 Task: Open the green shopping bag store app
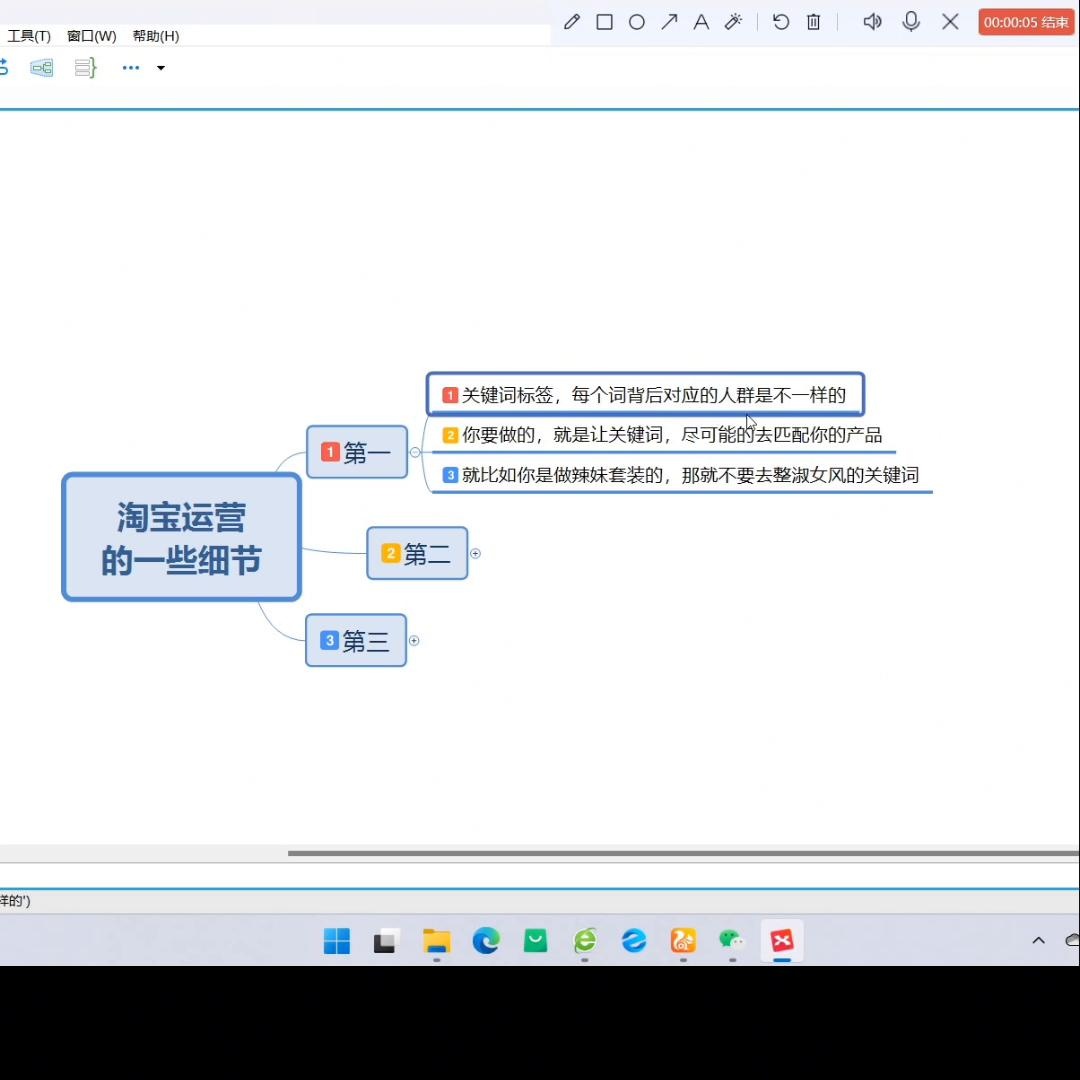tap(535, 941)
